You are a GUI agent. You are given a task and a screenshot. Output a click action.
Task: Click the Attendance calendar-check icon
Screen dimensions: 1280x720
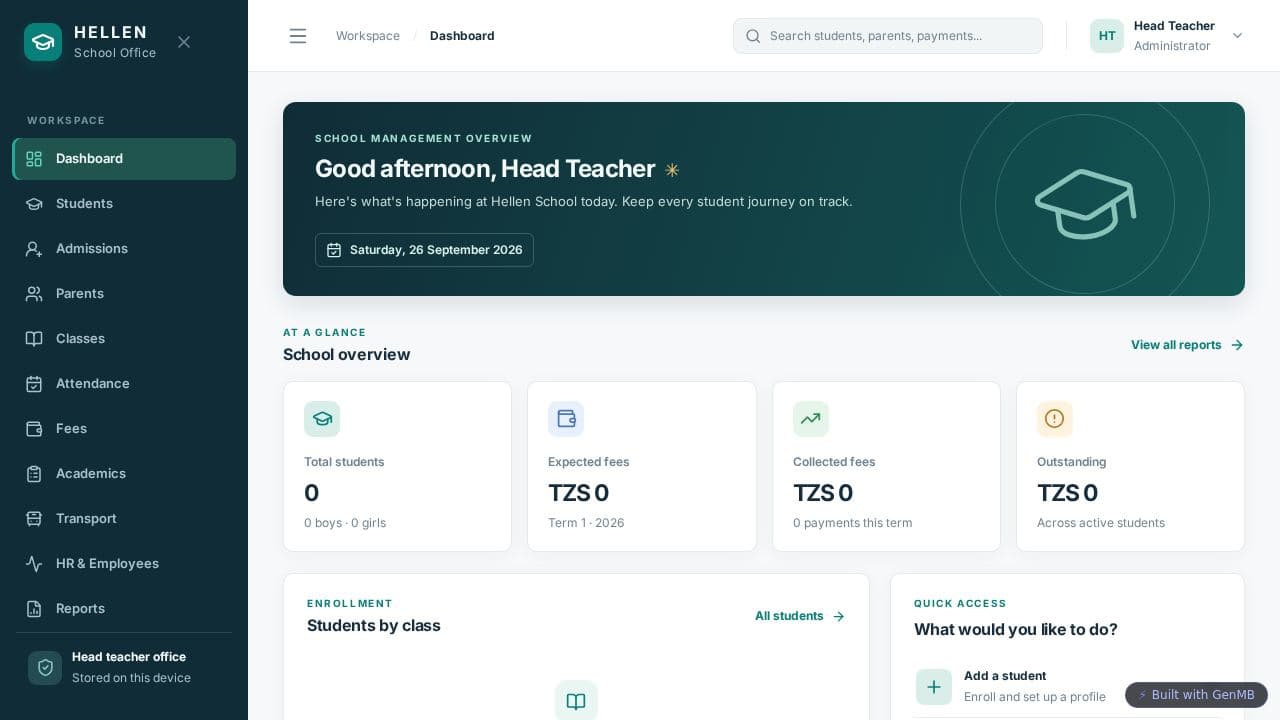tap(34, 384)
